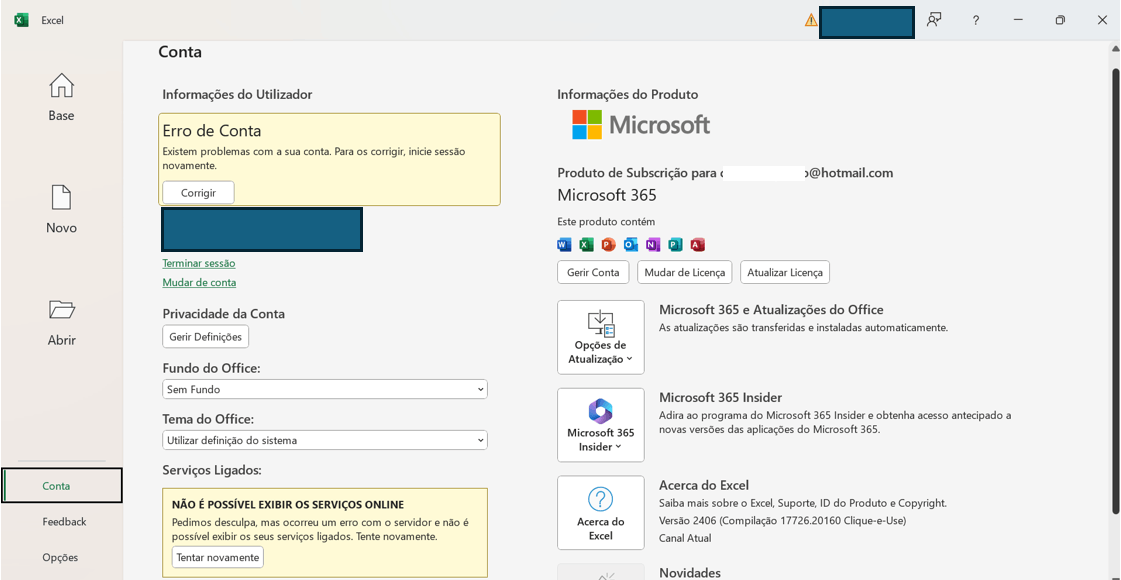1121x580 pixels.
Task: Click the Canal Atual text
Action: tap(685, 538)
